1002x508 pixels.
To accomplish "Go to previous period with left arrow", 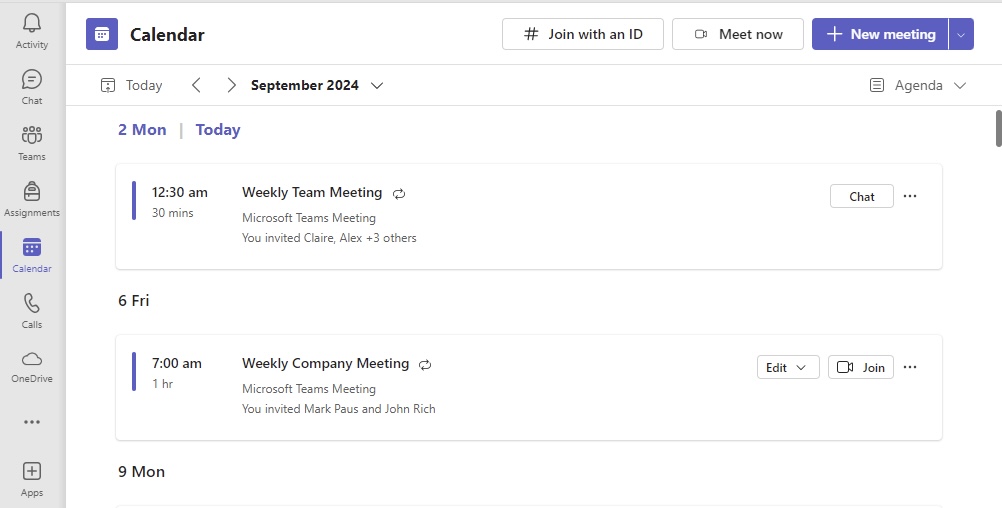I will coord(196,85).
